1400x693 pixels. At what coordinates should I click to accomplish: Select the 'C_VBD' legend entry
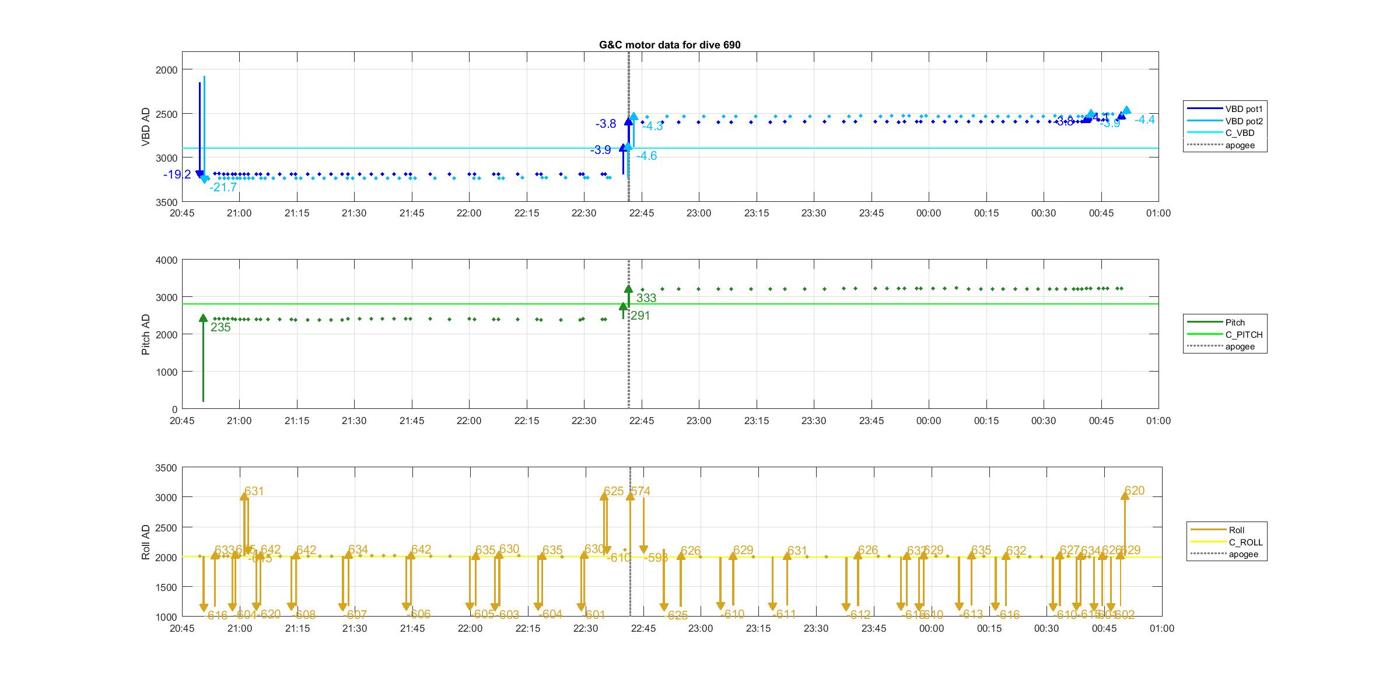point(1216,133)
